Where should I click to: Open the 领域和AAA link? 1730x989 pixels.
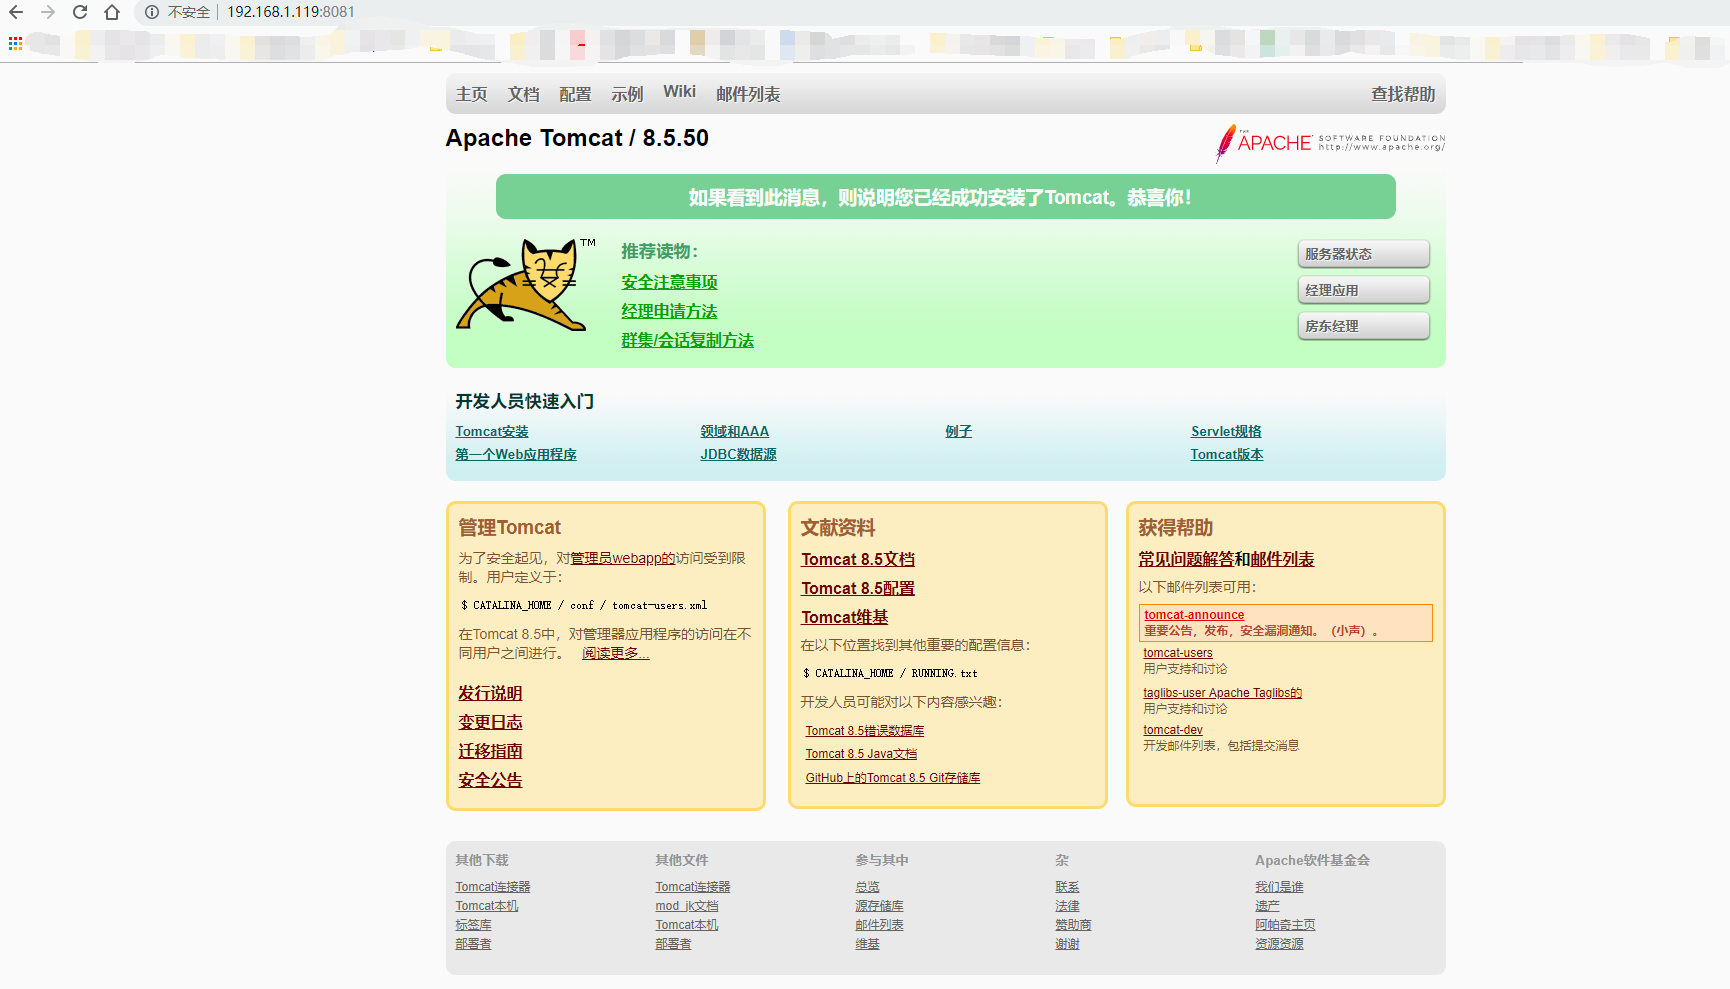click(734, 431)
